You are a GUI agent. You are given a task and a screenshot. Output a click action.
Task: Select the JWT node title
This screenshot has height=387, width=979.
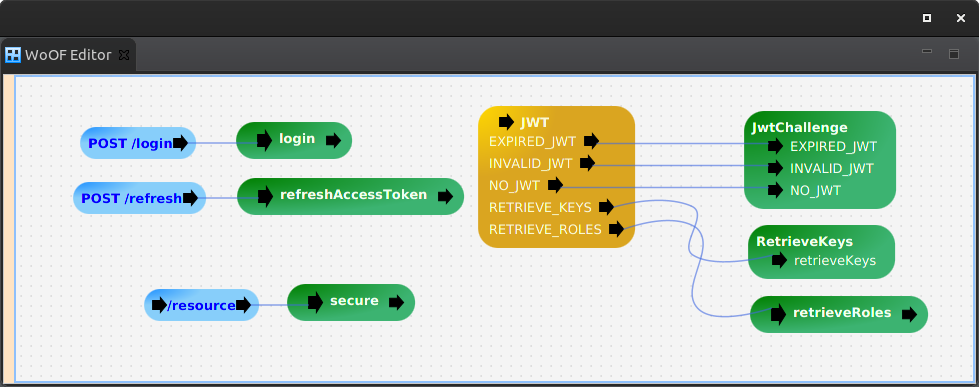pyautogui.click(x=534, y=122)
